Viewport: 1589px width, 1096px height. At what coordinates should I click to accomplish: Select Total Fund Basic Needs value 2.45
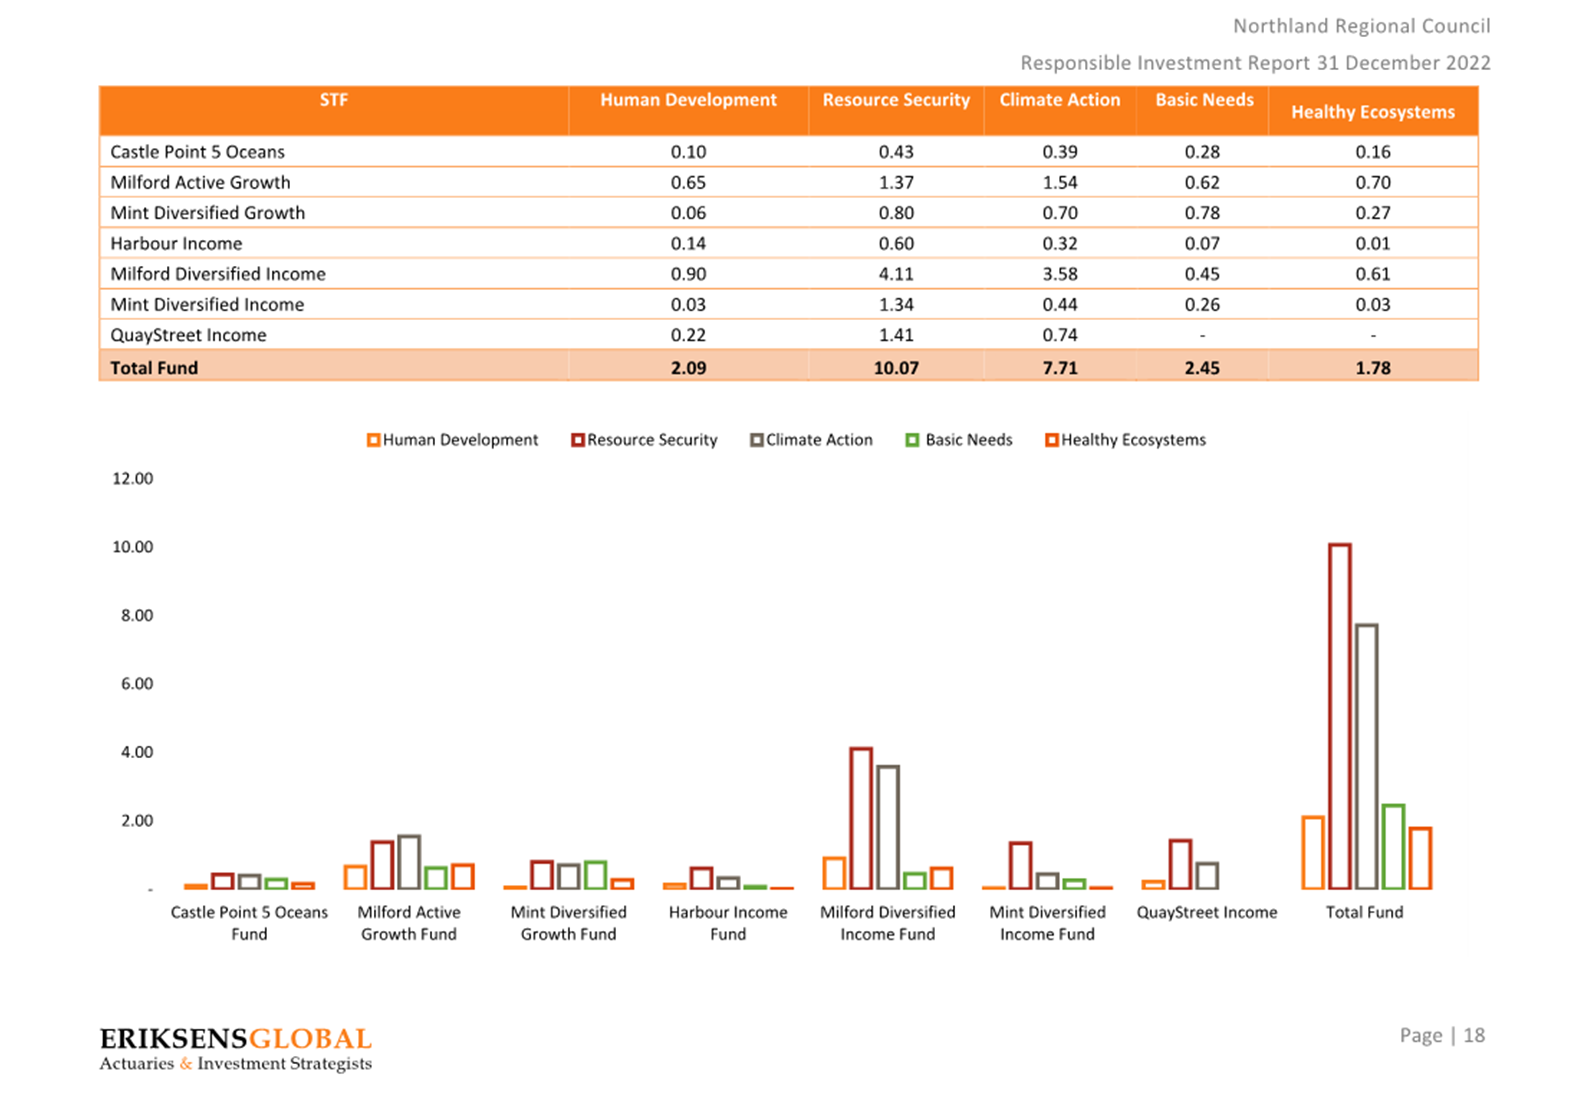(1202, 368)
